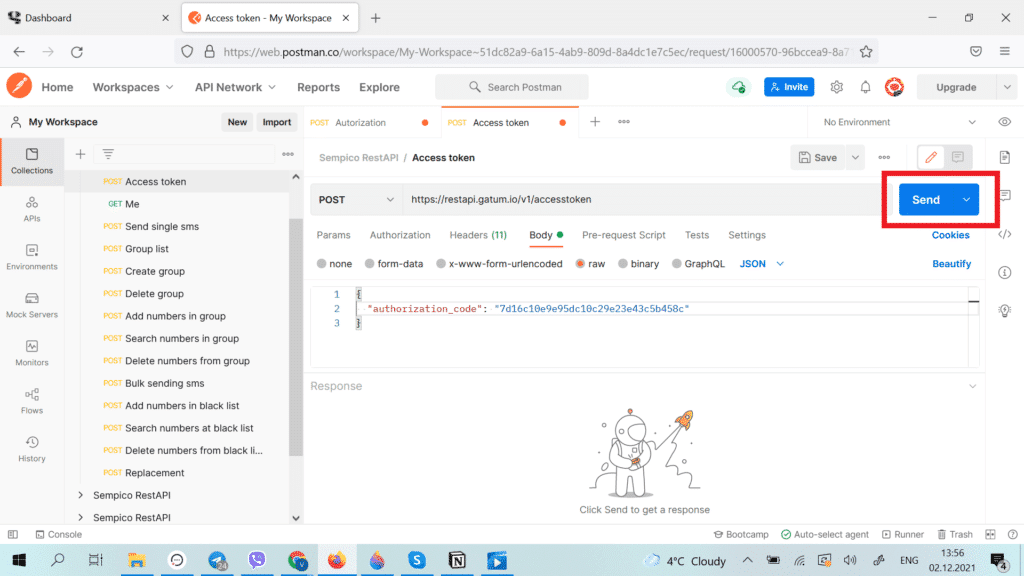The height and width of the screenshot is (576, 1024).
Task: Open the Flows sidebar panel
Action: tap(31, 401)
